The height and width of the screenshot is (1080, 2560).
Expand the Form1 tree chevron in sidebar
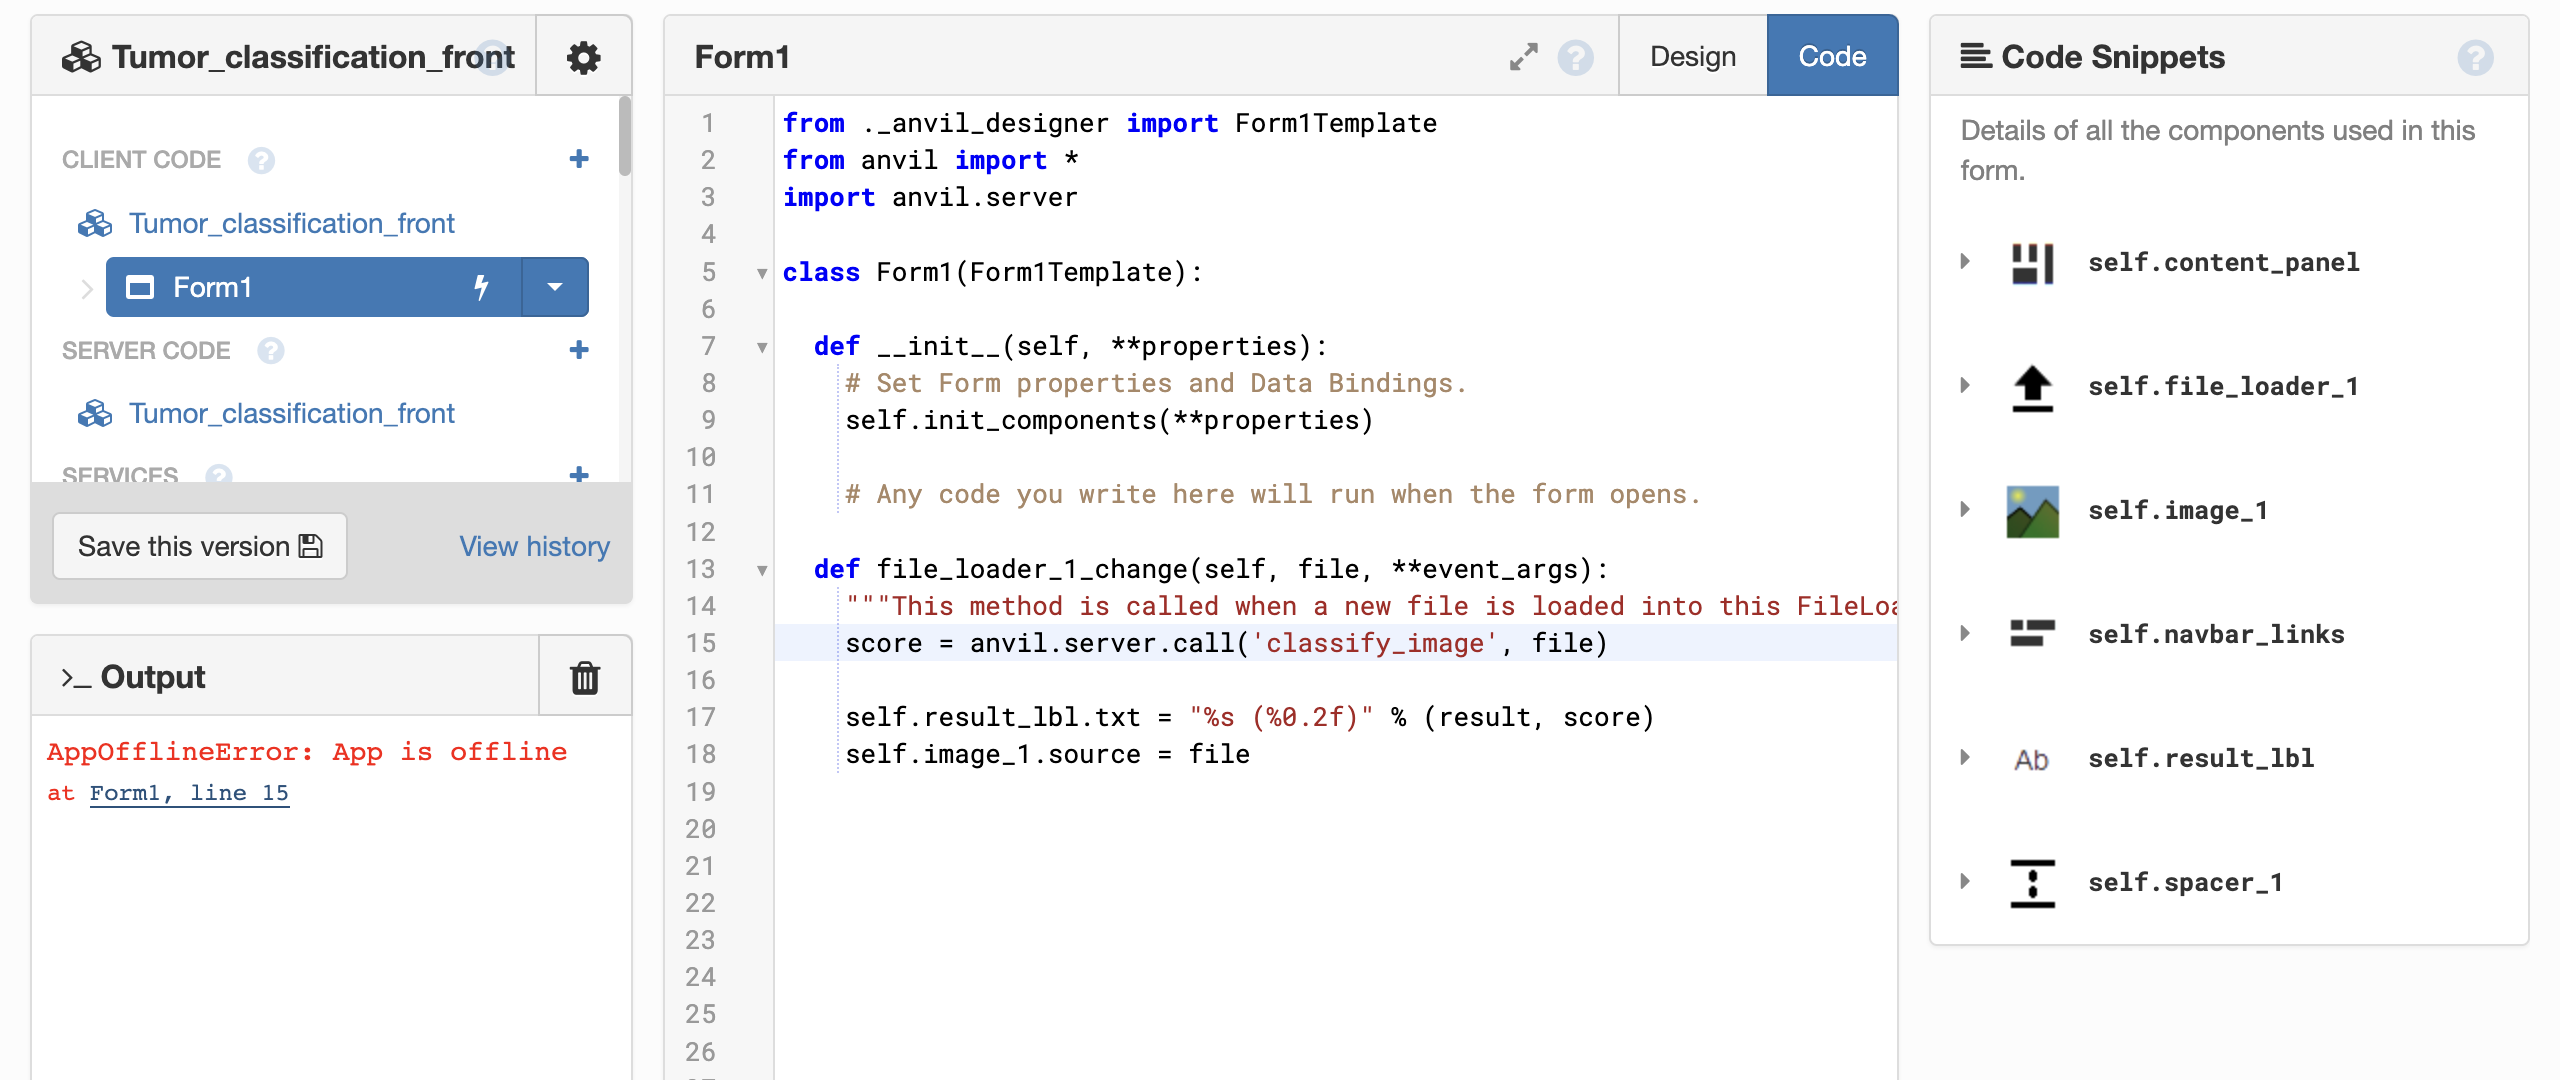[86, 287]
